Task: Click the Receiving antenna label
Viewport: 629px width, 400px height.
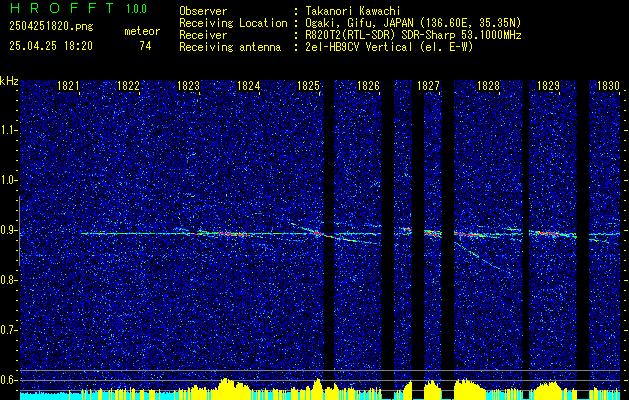Action: (x=230, y=47)
